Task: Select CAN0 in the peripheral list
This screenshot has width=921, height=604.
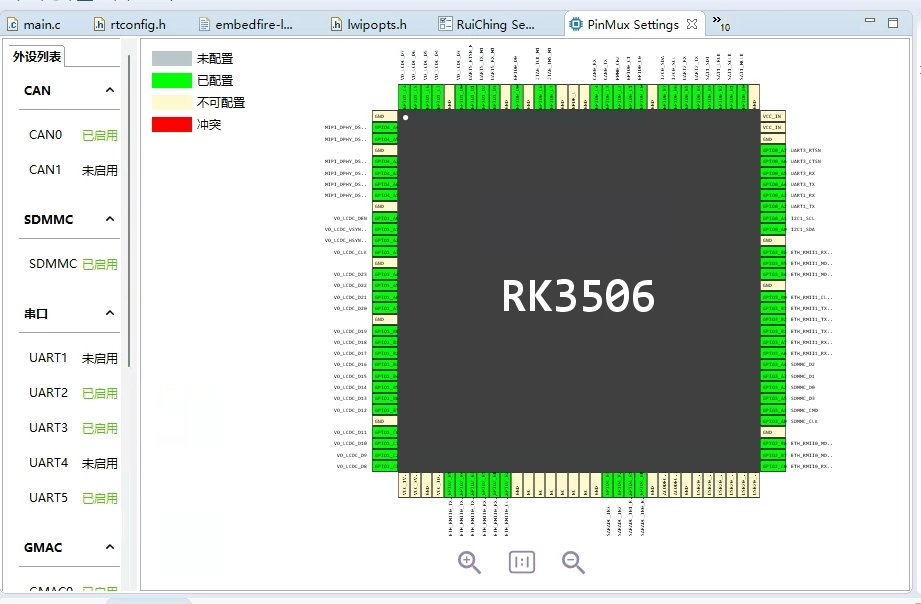Action: pyautogui.click(x=45, y=135)
